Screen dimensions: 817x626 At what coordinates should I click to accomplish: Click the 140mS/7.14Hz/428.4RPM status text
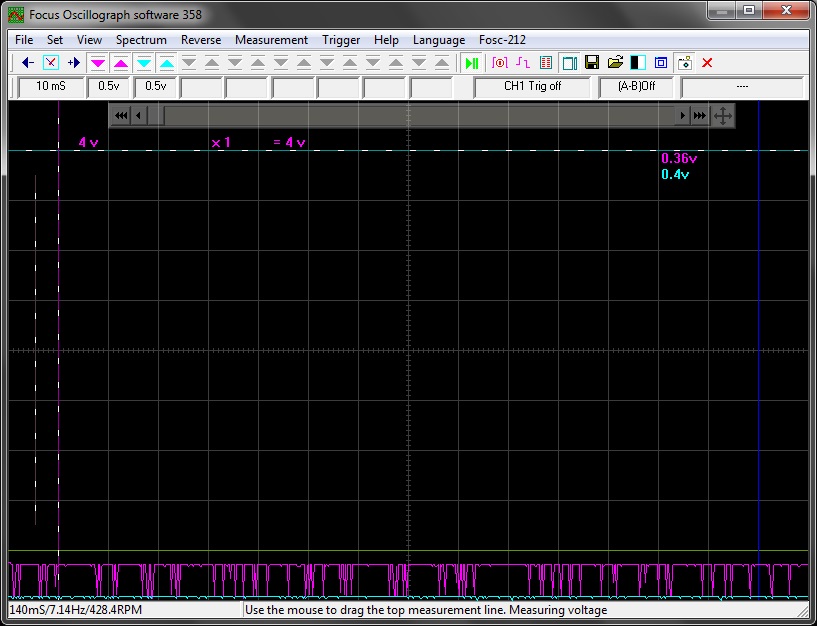(x=76, y=610)
